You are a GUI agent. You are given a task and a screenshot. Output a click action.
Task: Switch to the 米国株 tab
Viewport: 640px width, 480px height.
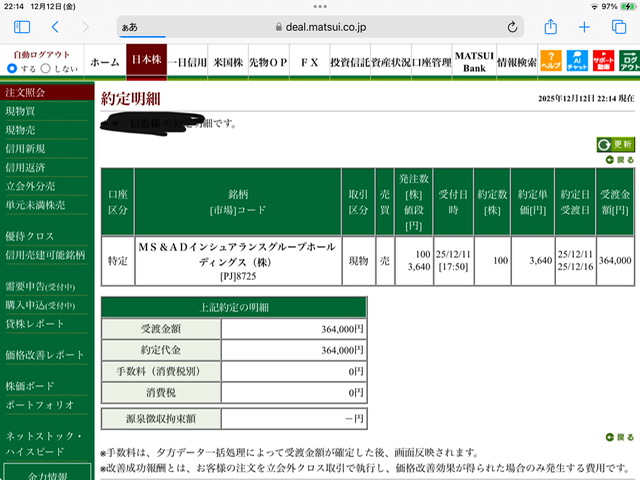tap(228, 62)
